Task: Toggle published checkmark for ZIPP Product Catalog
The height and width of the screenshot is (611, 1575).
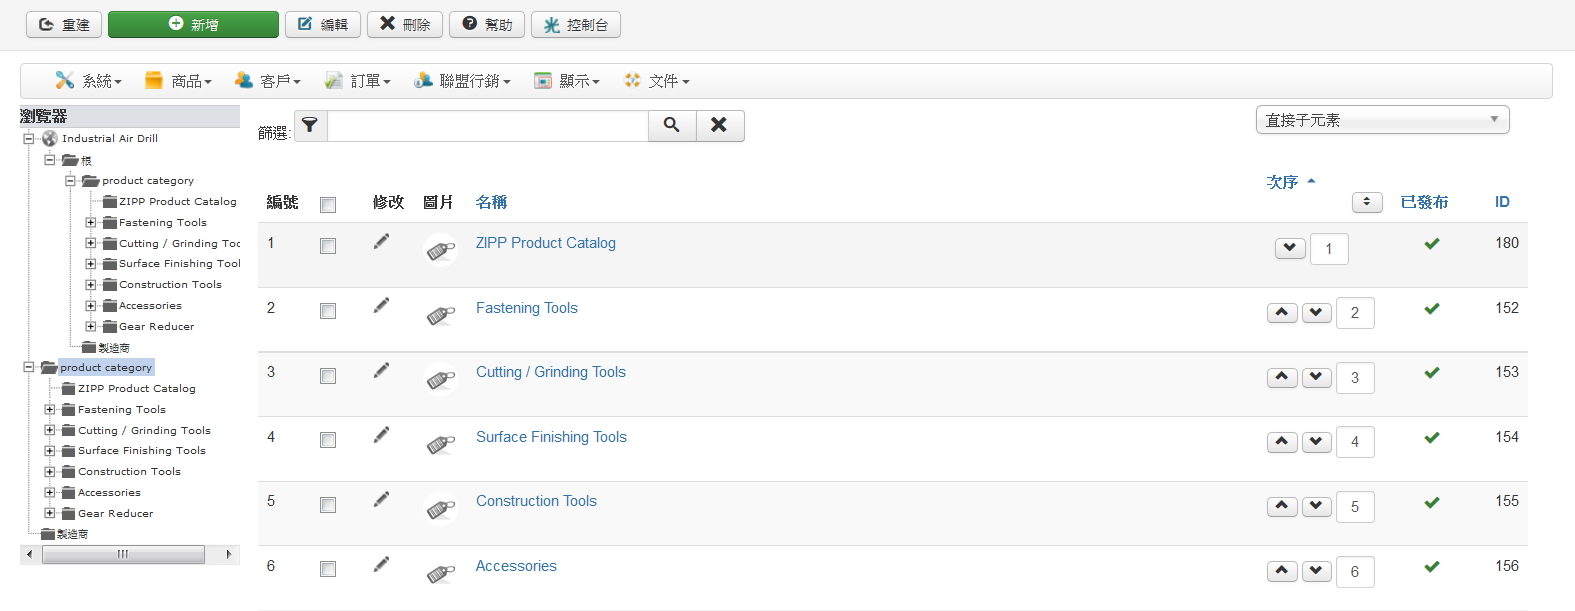Action: pos(1432,244)
